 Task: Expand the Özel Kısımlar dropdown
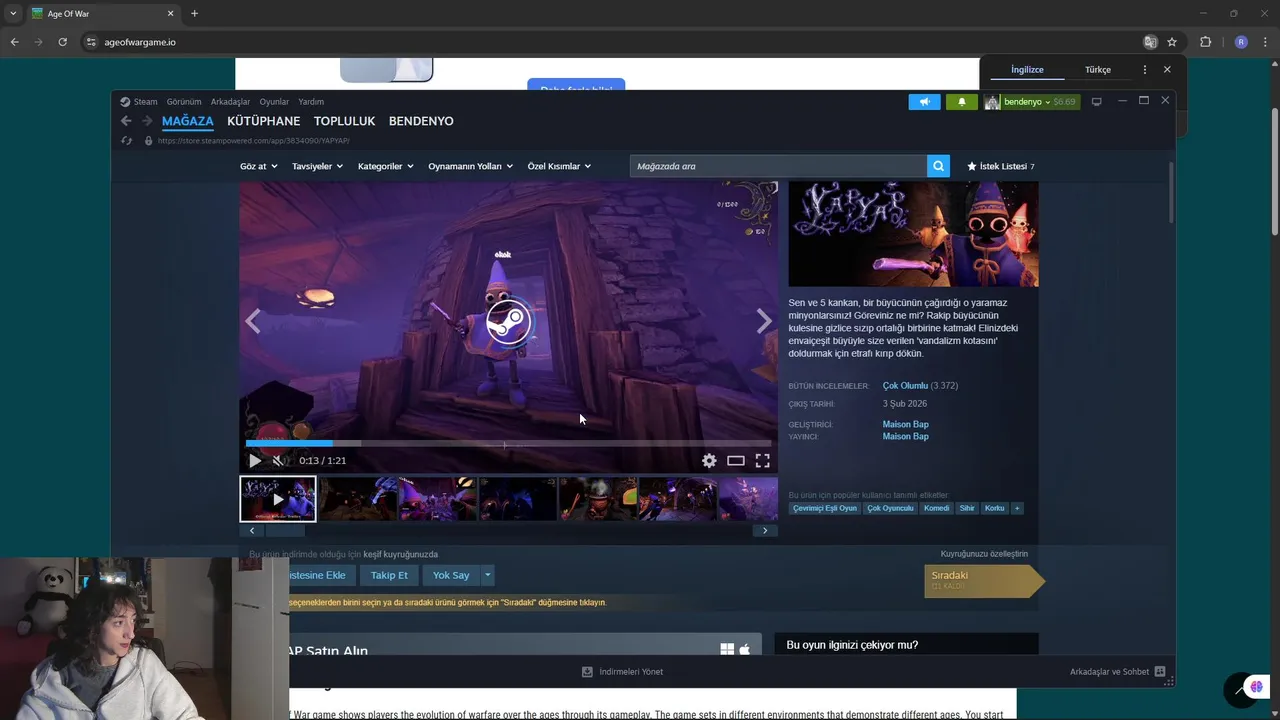click(x=559, y=166)
